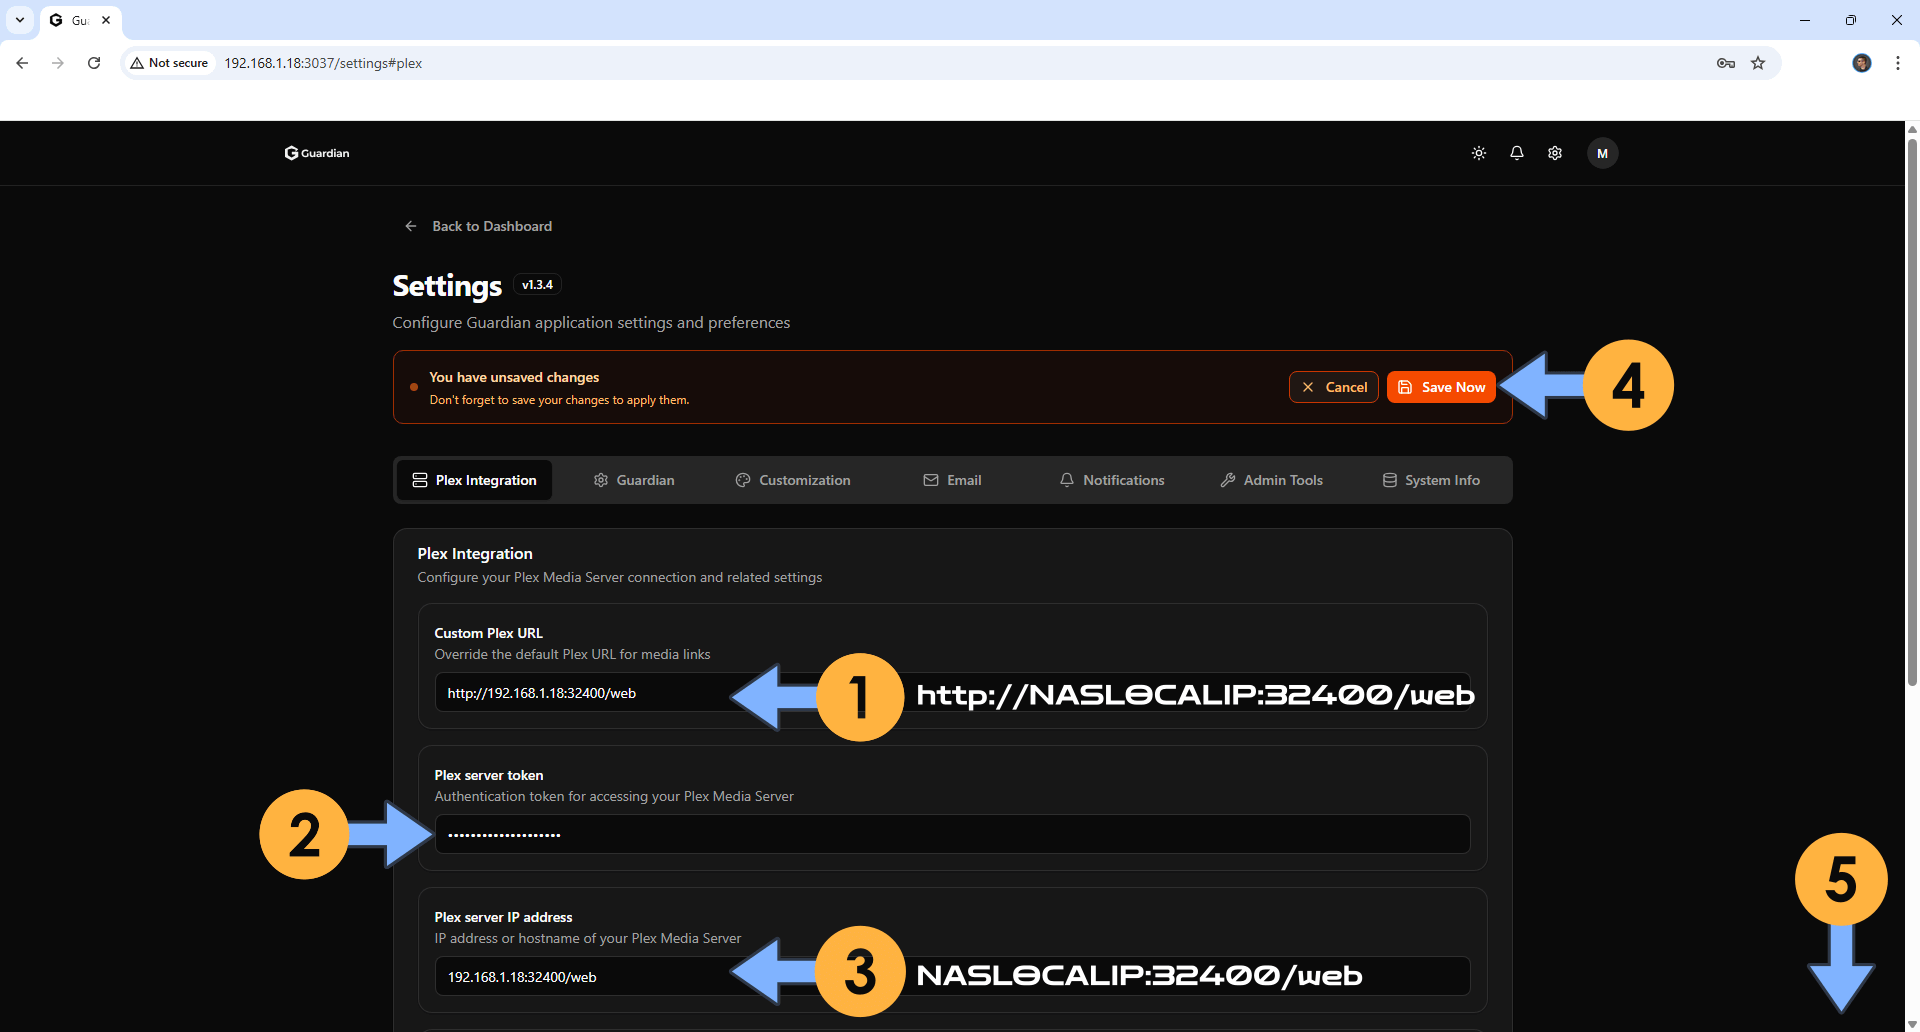Click the Guardian logo in header

[317, 153]
